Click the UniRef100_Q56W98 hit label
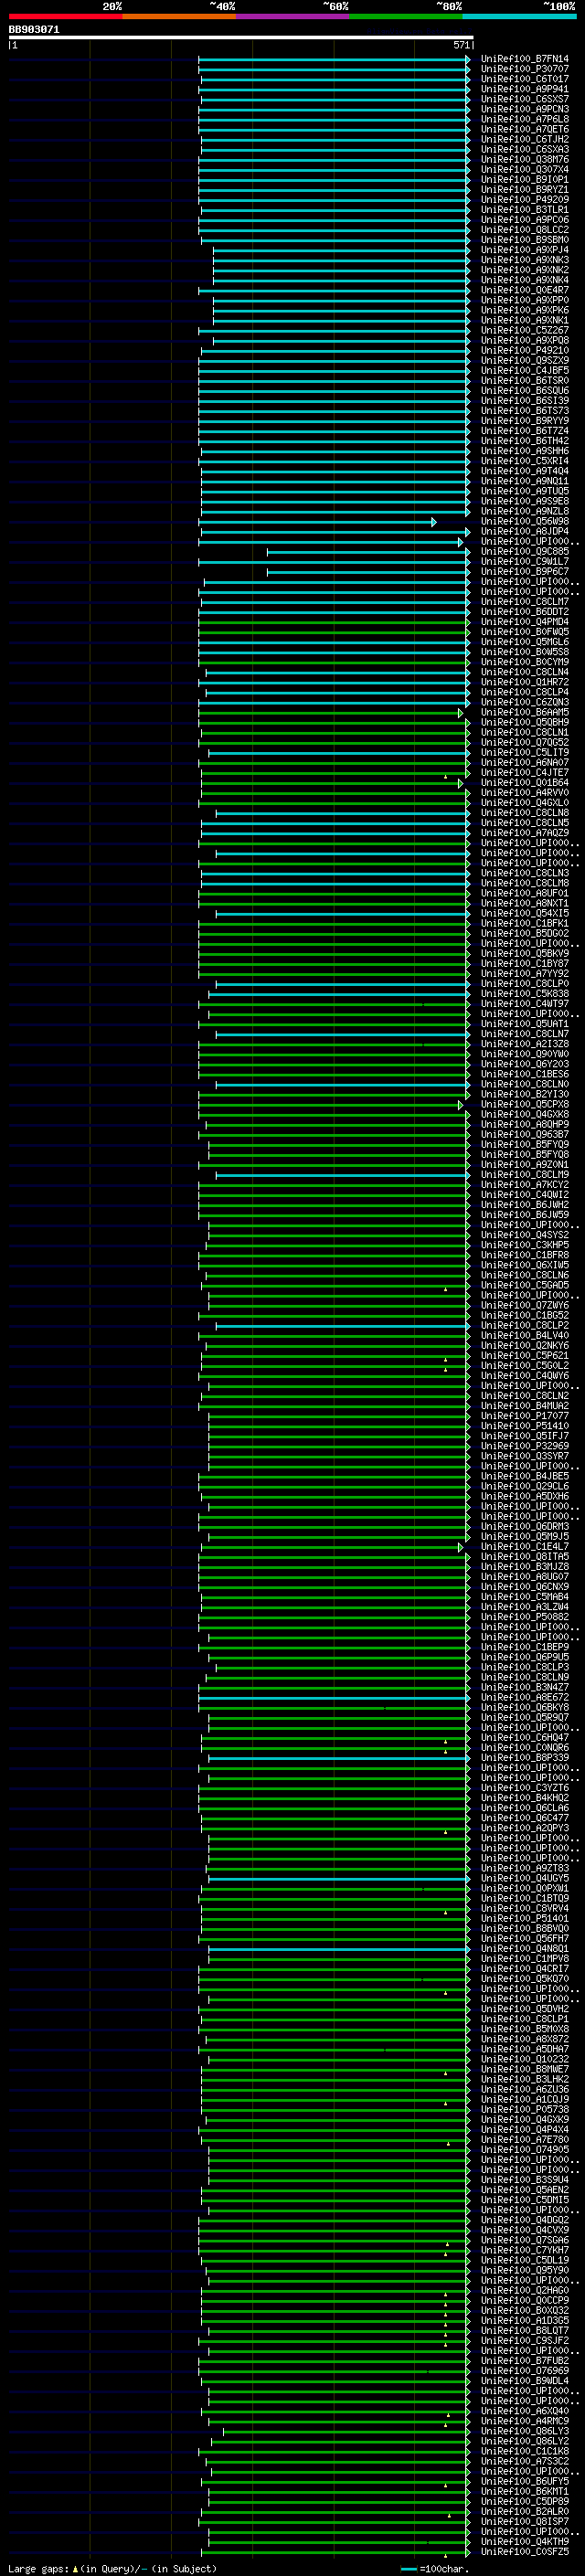Screen dimensions: 585x2576 click(x=525, y=521)
